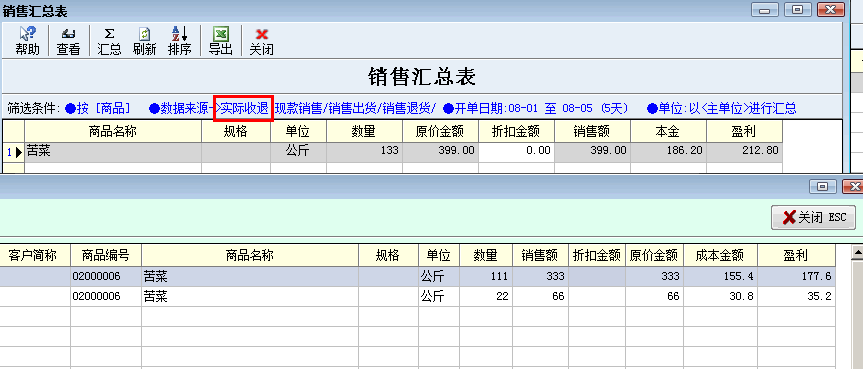Click the profit cell 212.80
This screenshot has width=863, height=369.
click(744, 152)
